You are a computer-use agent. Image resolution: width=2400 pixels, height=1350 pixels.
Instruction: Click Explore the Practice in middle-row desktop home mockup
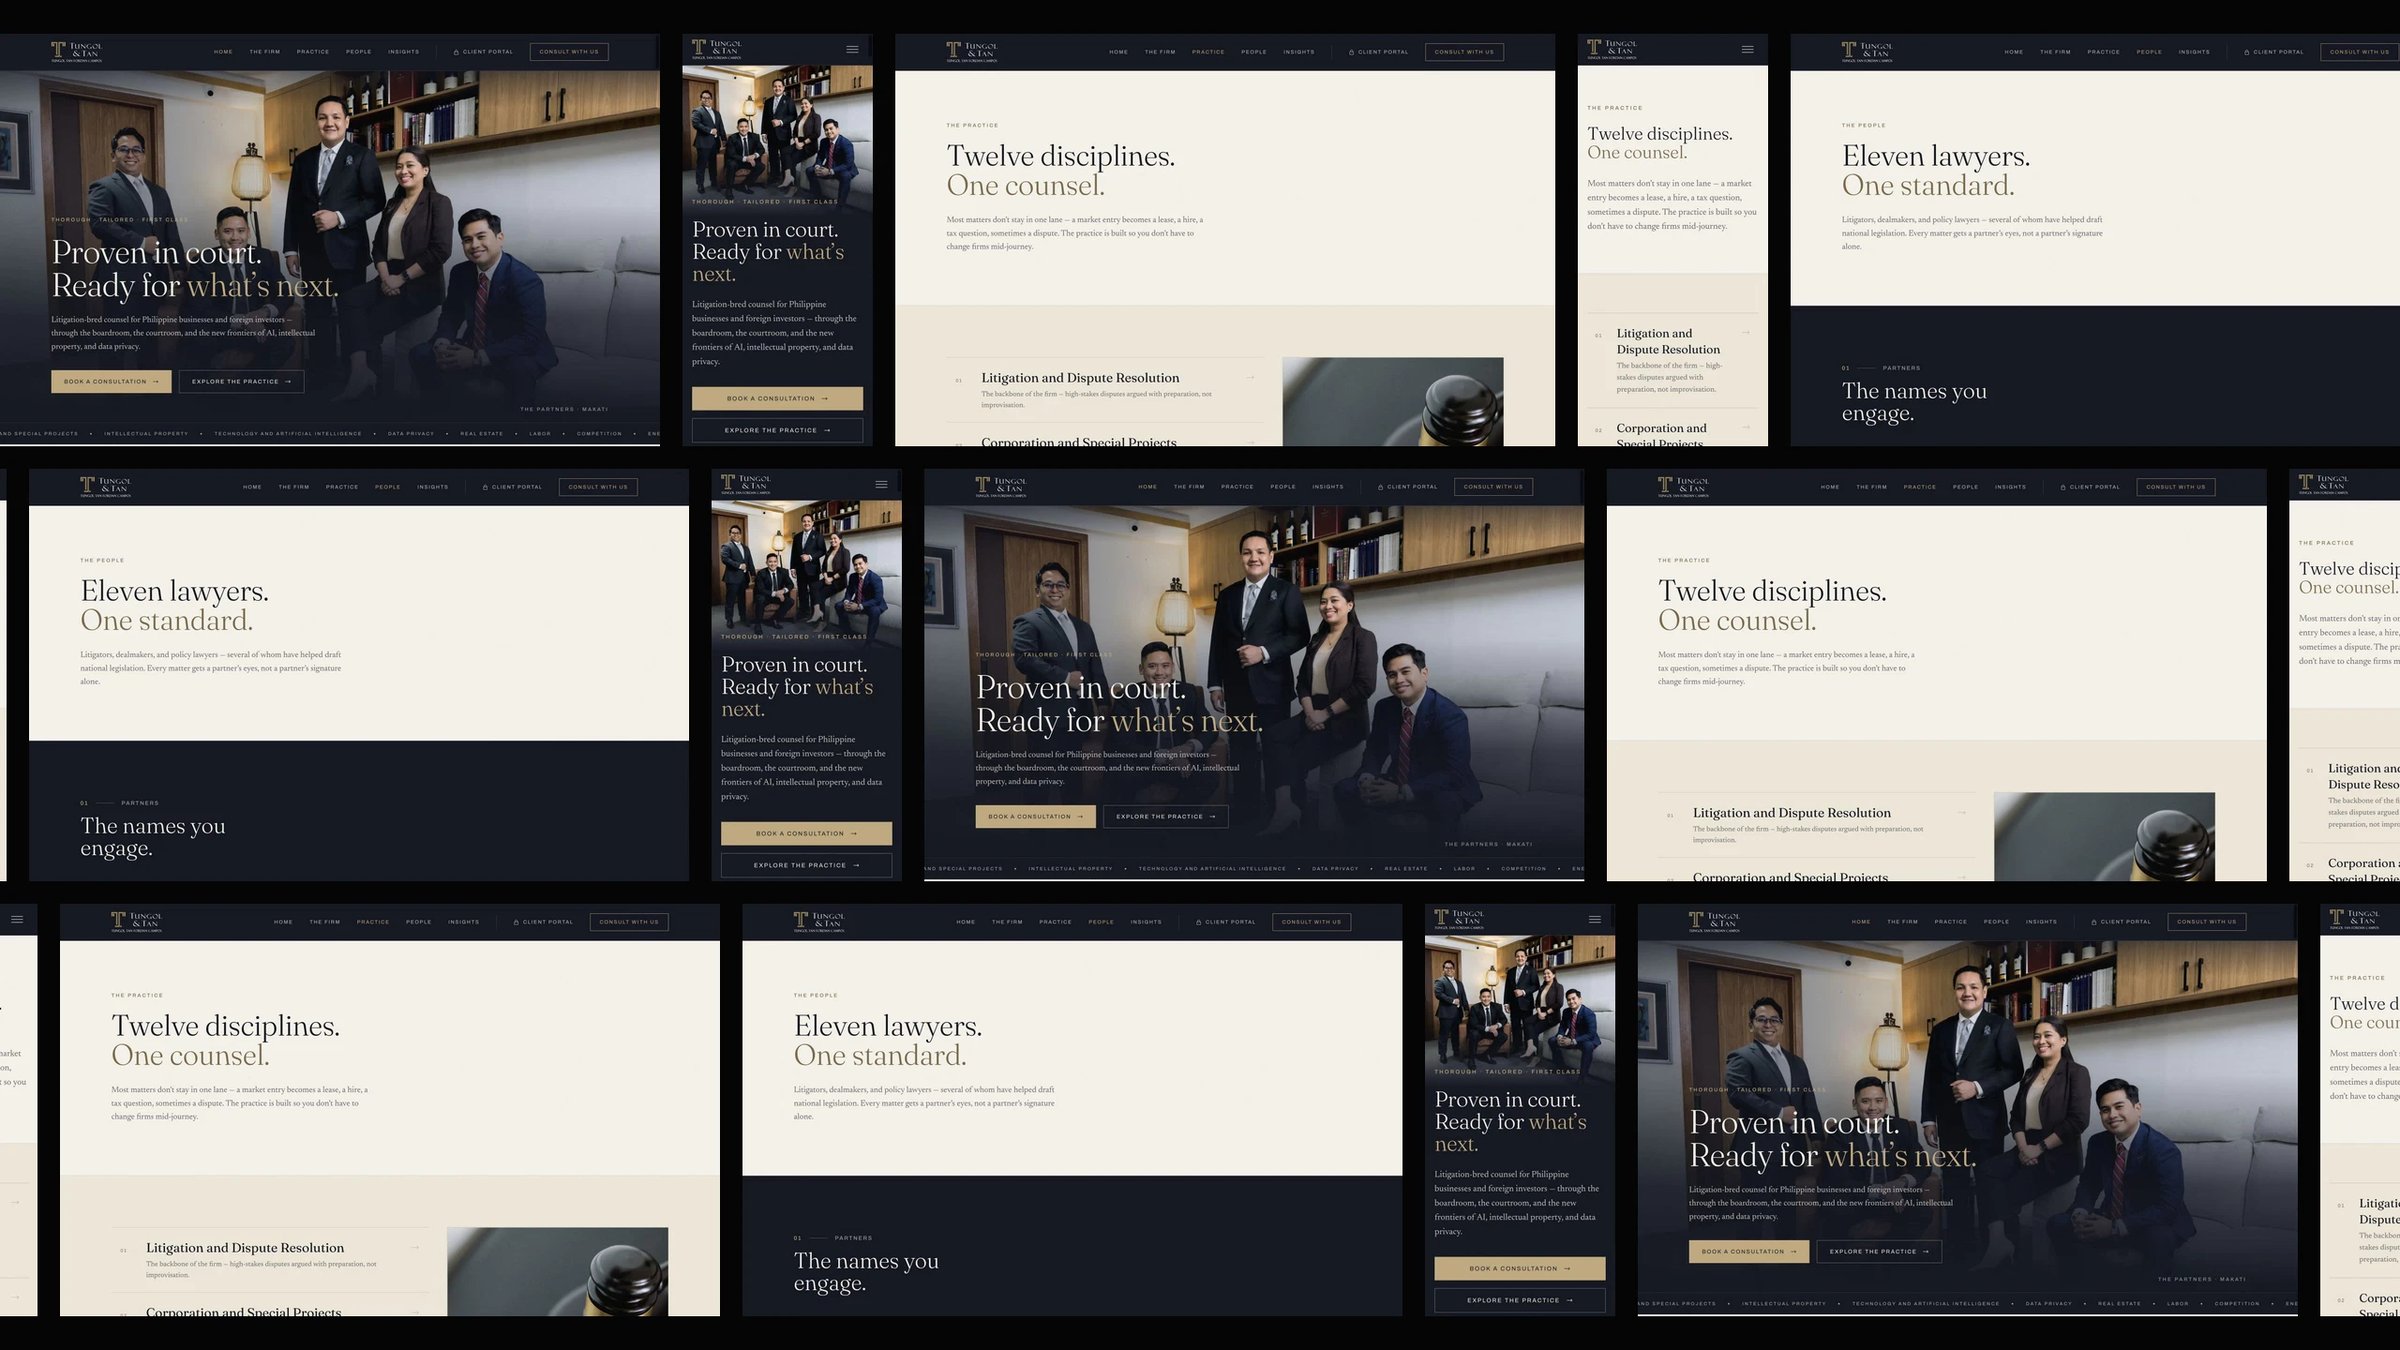[x=1166, y=816]
